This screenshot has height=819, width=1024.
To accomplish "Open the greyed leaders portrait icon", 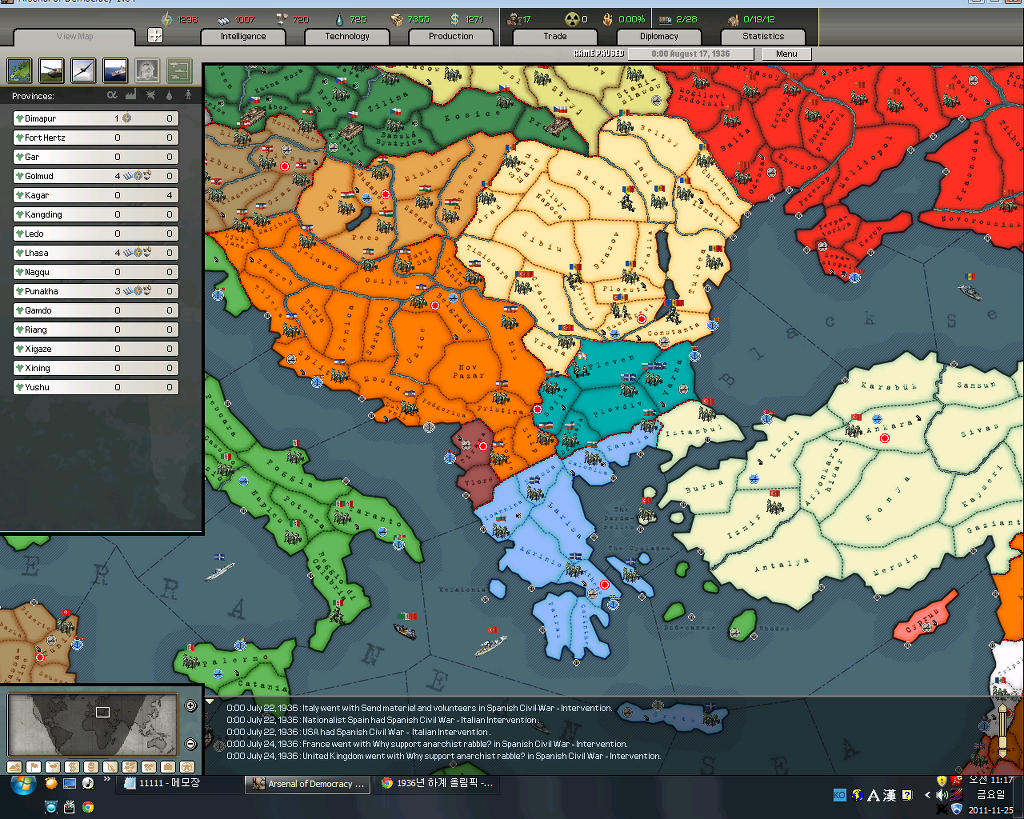I will coord(147,71).
